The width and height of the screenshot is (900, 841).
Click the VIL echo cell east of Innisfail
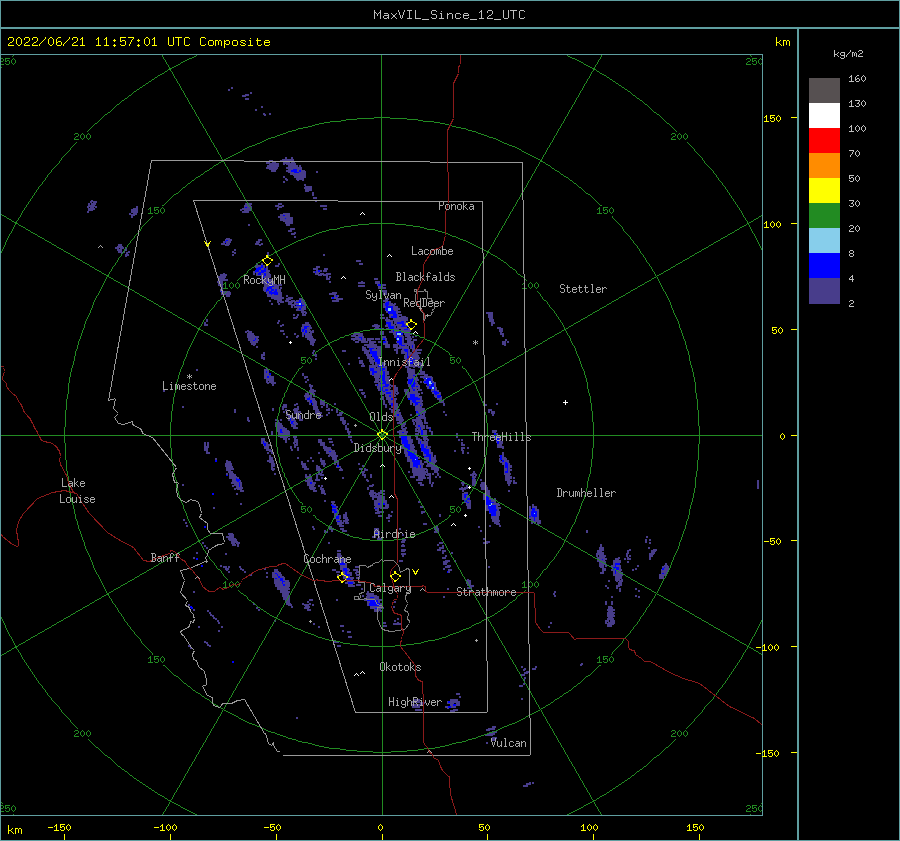[x=432, y=387]
